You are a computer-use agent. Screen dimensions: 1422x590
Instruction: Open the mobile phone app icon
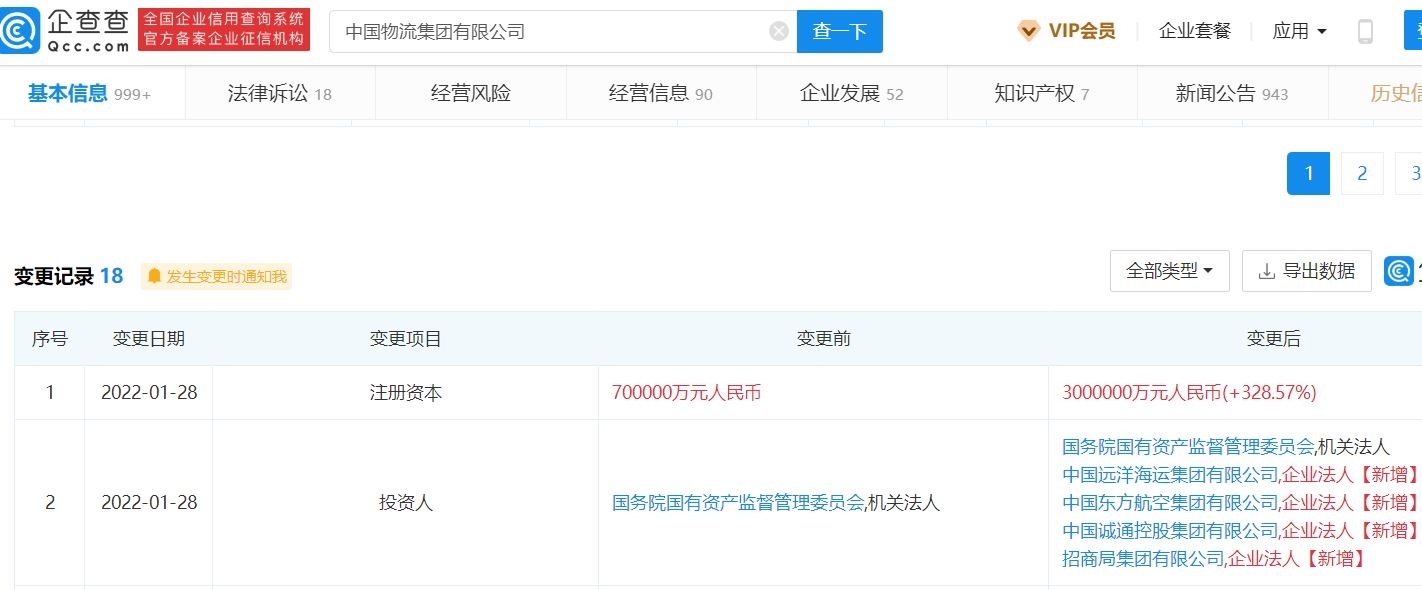[x=1365, y=32]
